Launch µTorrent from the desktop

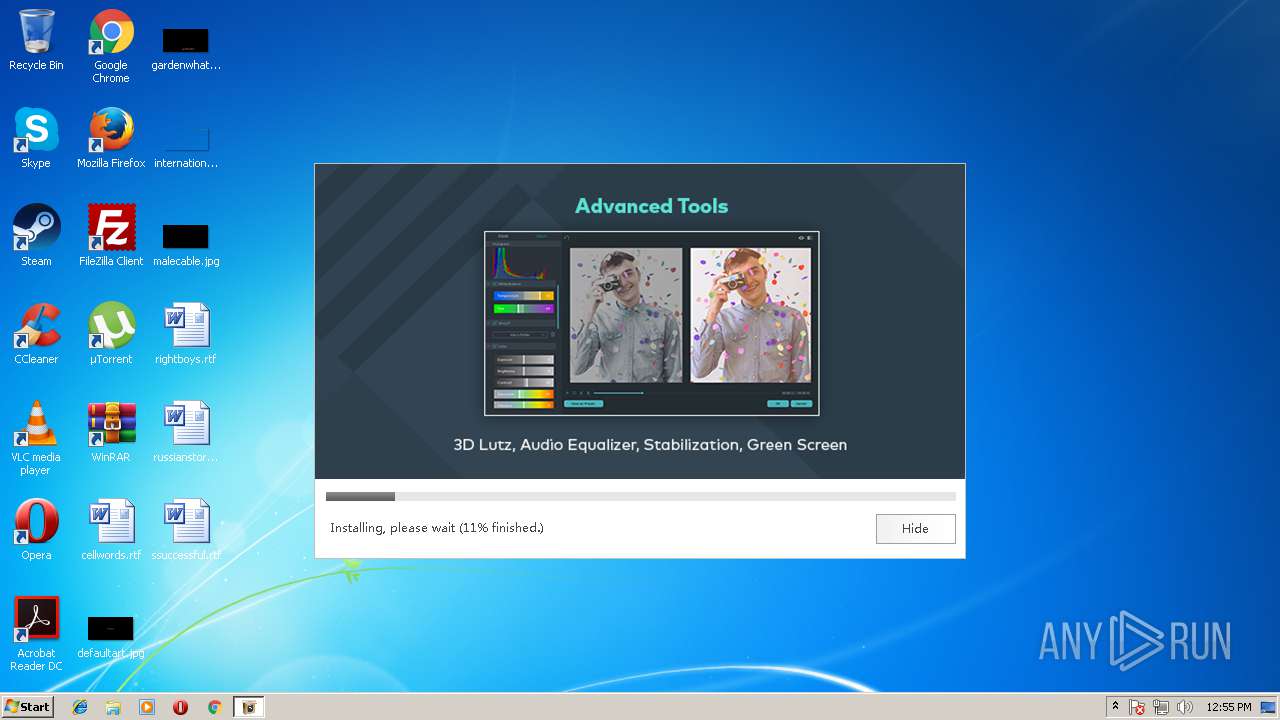pyautogui.click(x=111, y=334)
